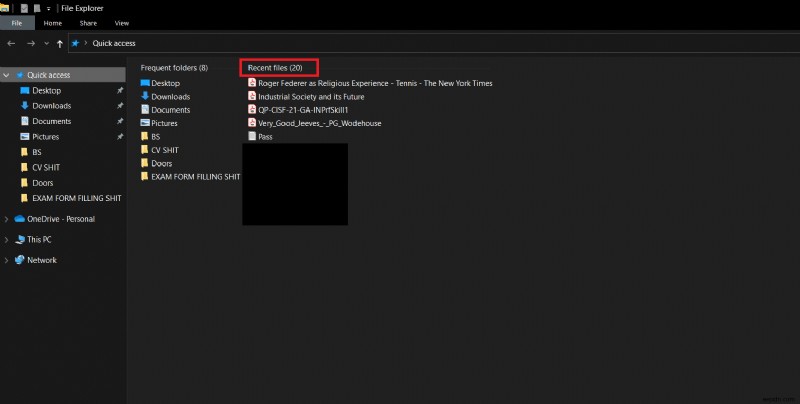This screenshot has height=404, width=800.
Task: Switch to the Home ribbon tab
Action: point(53,23)
